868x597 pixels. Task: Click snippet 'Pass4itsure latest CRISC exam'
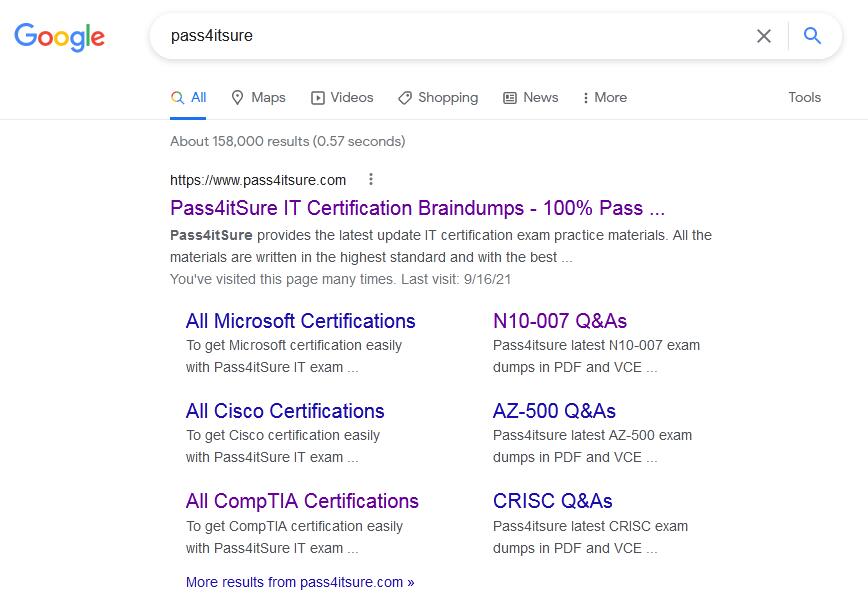(590, 526)
